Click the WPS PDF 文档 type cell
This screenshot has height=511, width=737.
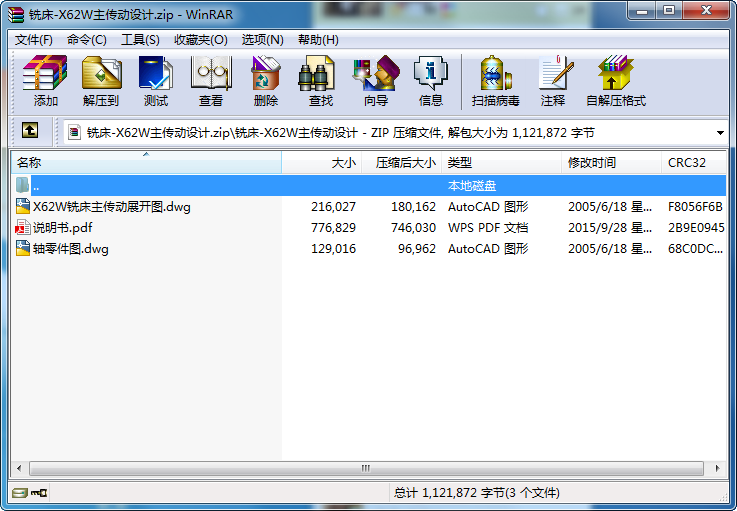coord(488,228)
